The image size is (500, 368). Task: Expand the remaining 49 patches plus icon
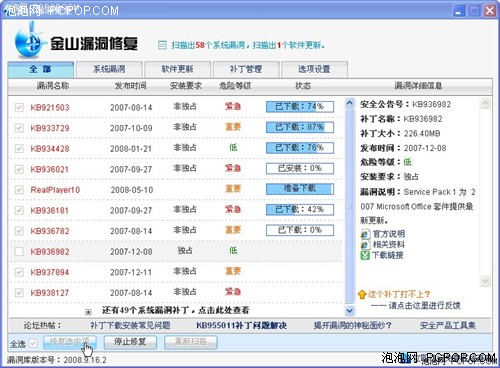point(88,312)
